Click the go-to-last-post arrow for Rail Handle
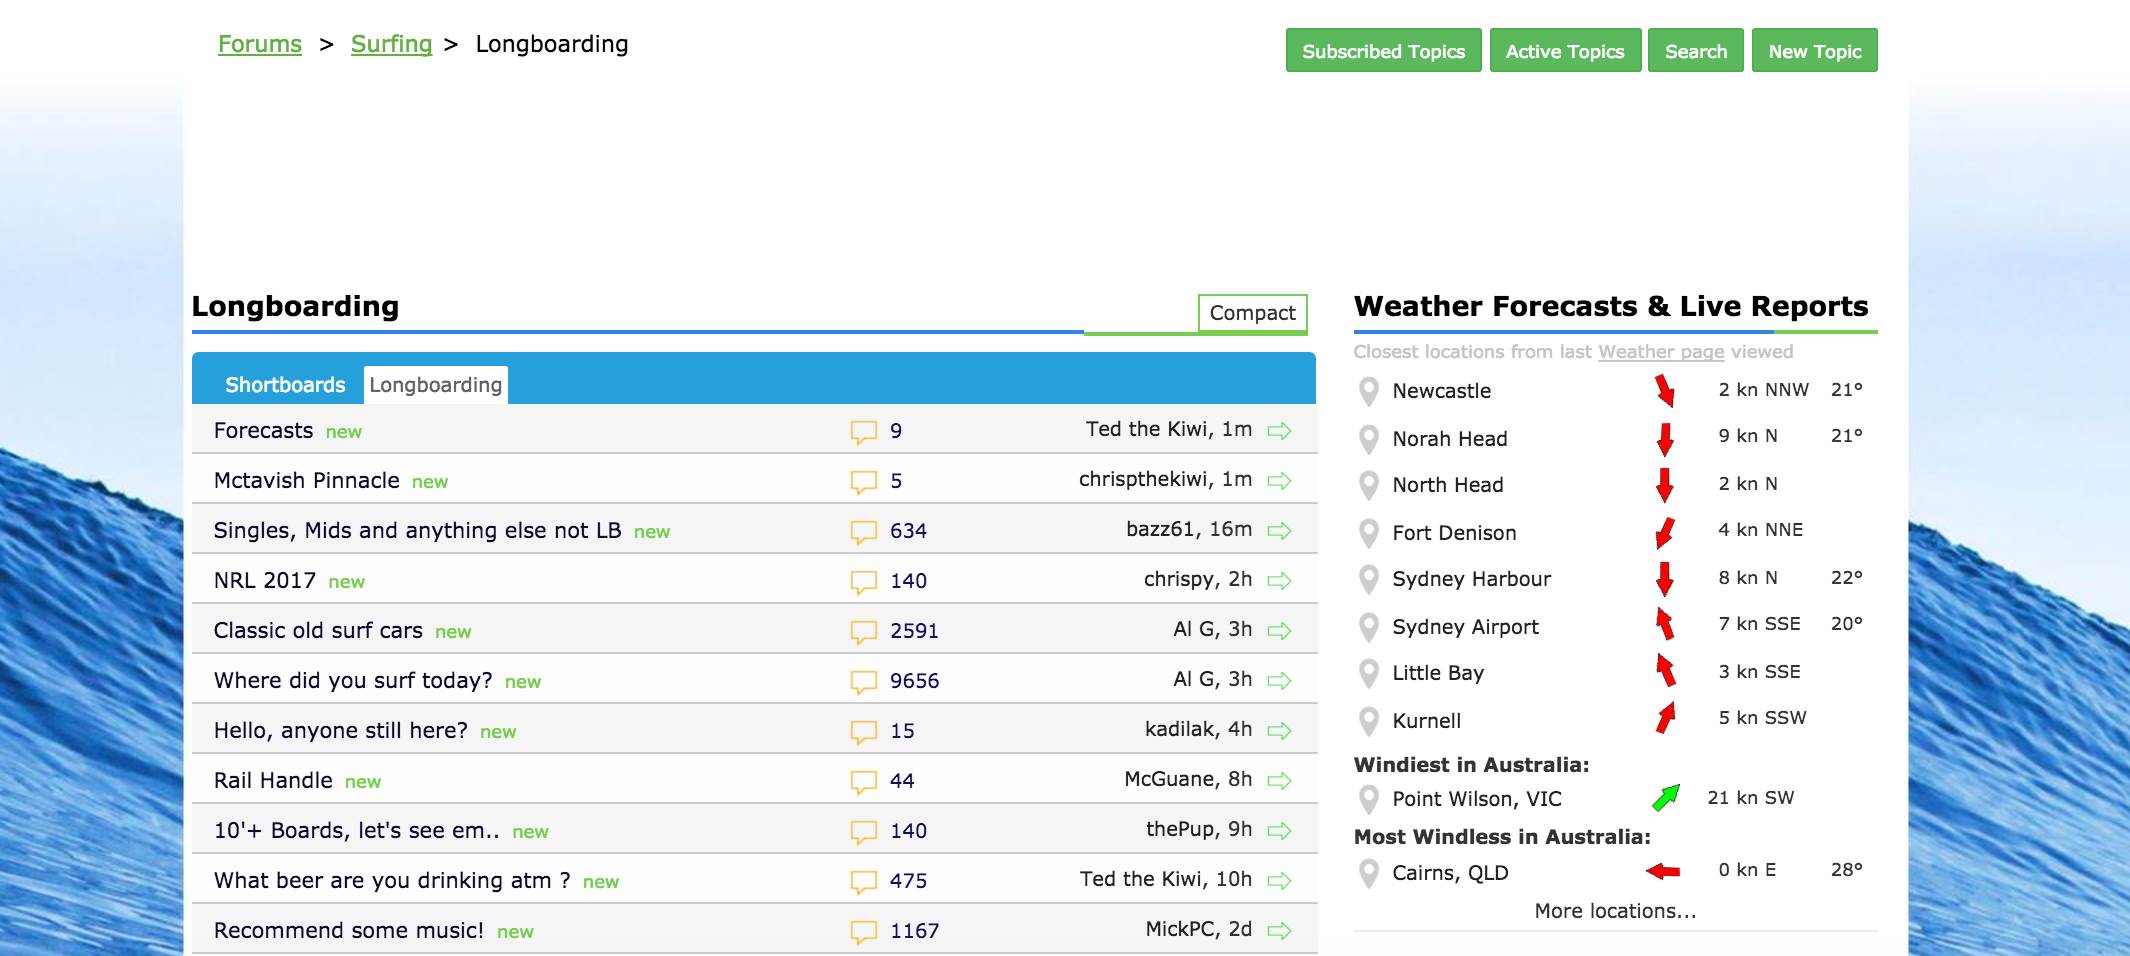The width and height of the screenshot is (2130, 956). [1279, 781]
